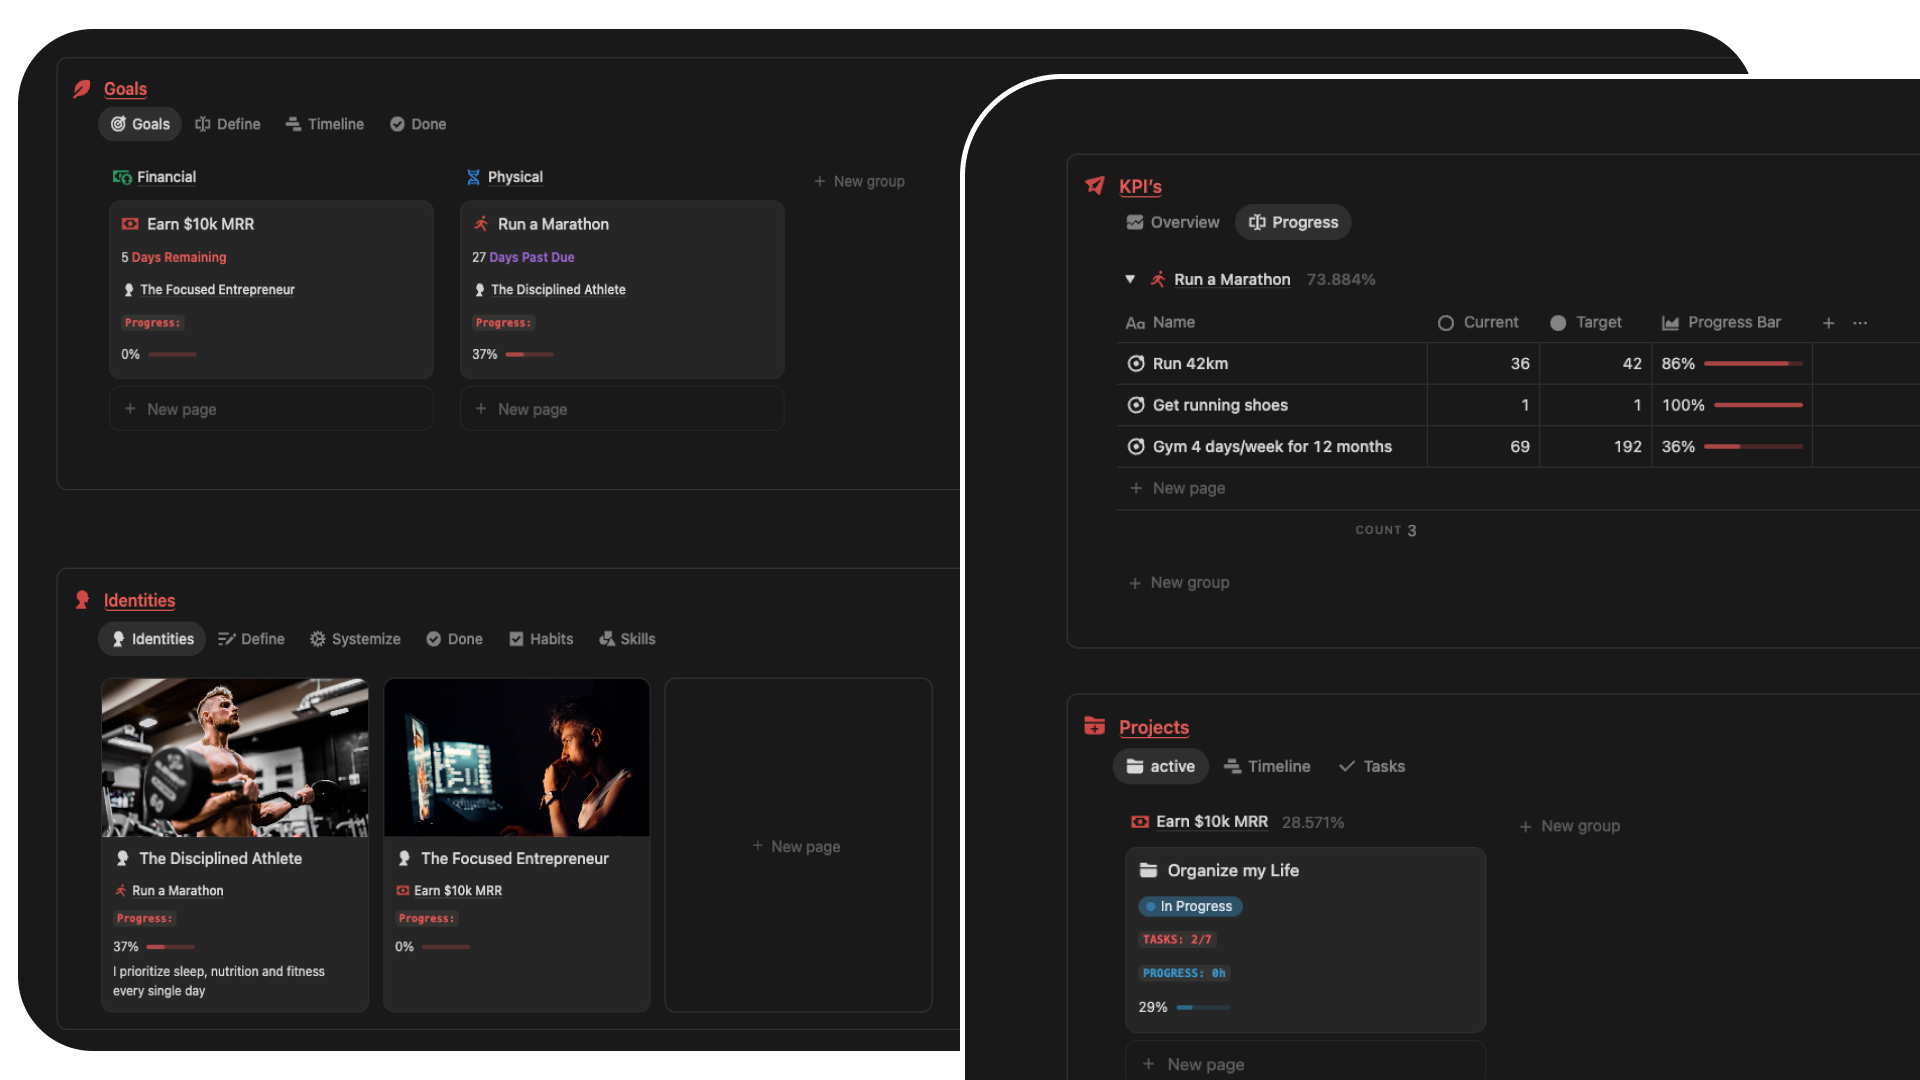Click the 29% progress bar on Organize my Life
1920x1080 pixels.
click(1203, 1007)
